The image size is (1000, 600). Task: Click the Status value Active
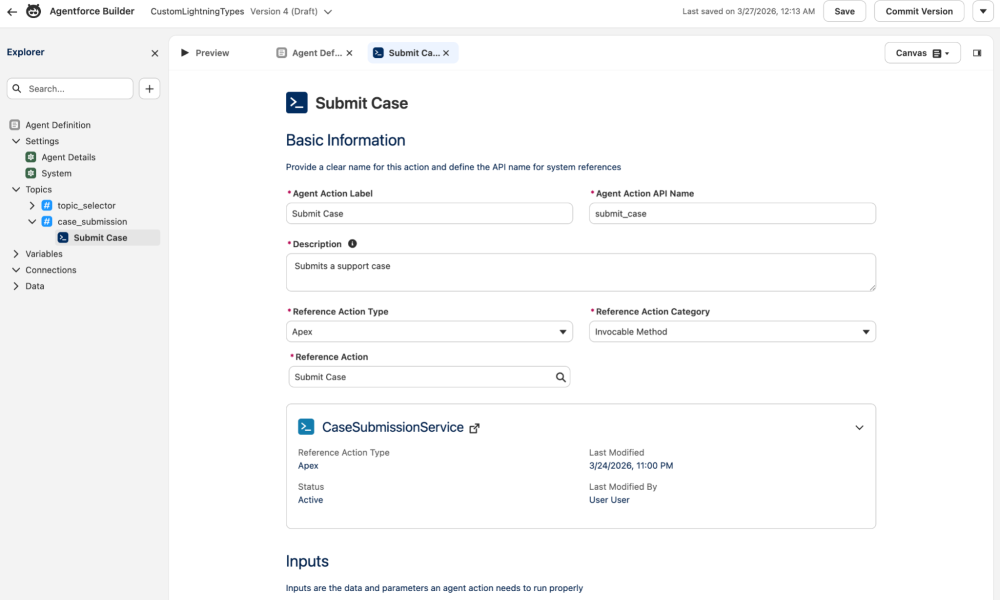coord(310,500)
